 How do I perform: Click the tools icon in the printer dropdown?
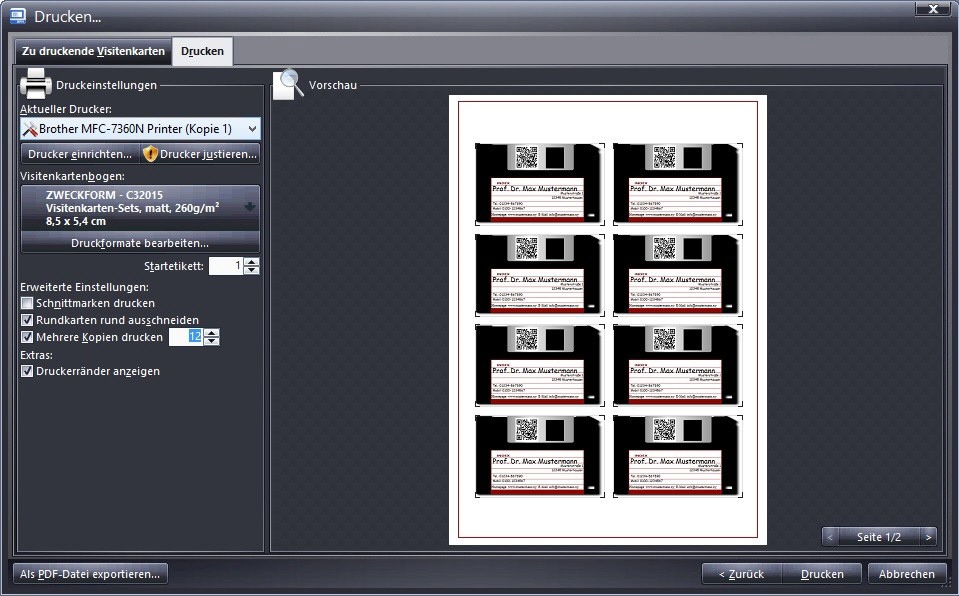tap(30, 129)
